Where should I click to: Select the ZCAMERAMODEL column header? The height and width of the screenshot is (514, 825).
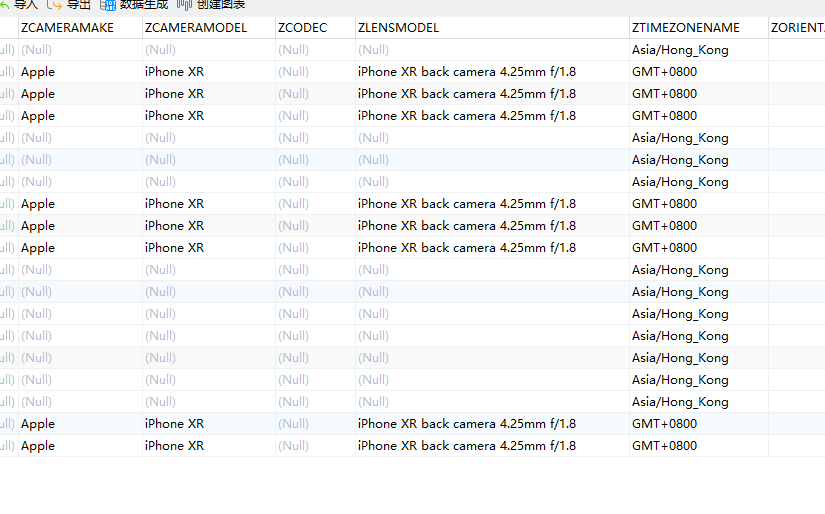tap(209, 28)
